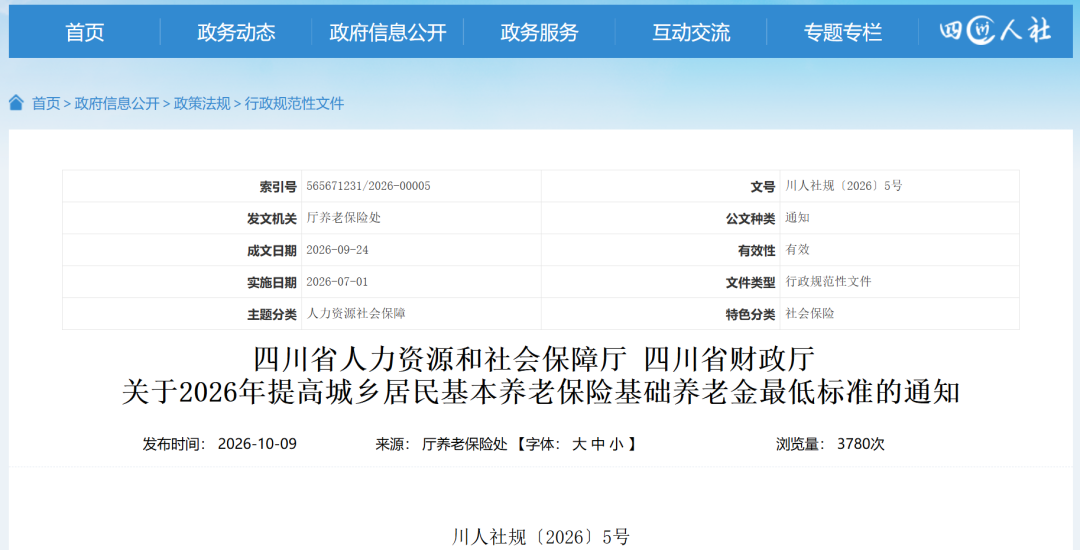Open the 政务动态 navigation menu

(236, 32)
